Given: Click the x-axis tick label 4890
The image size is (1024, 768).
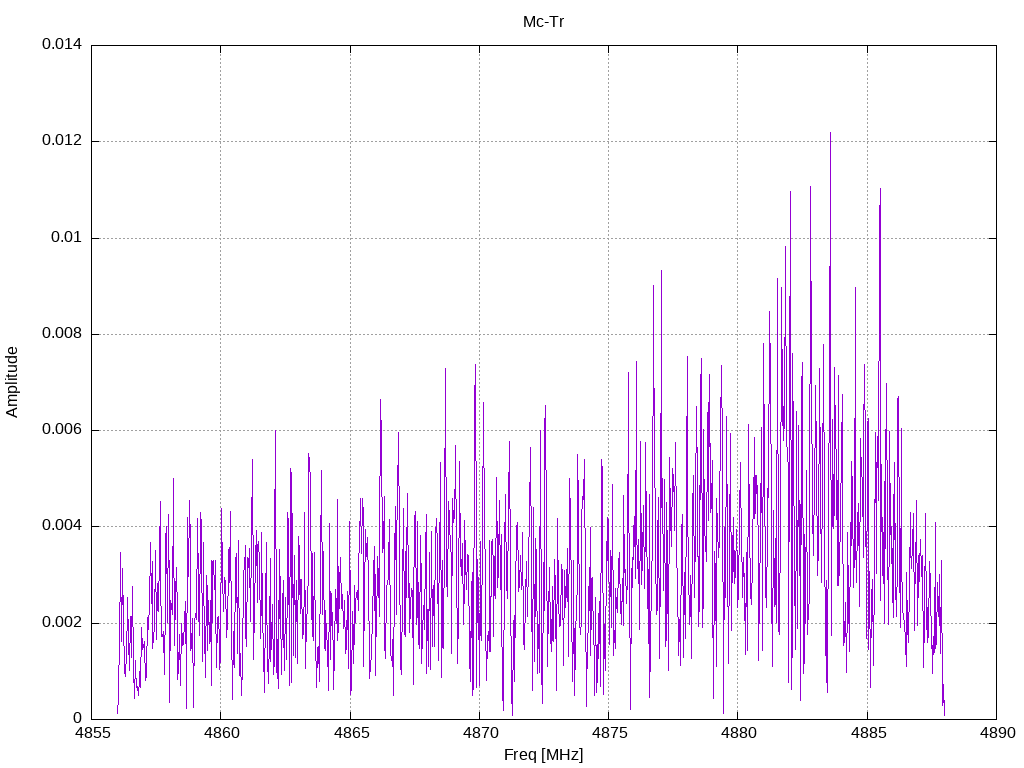Looking at the screenshot, I should [x=997, y=733].
